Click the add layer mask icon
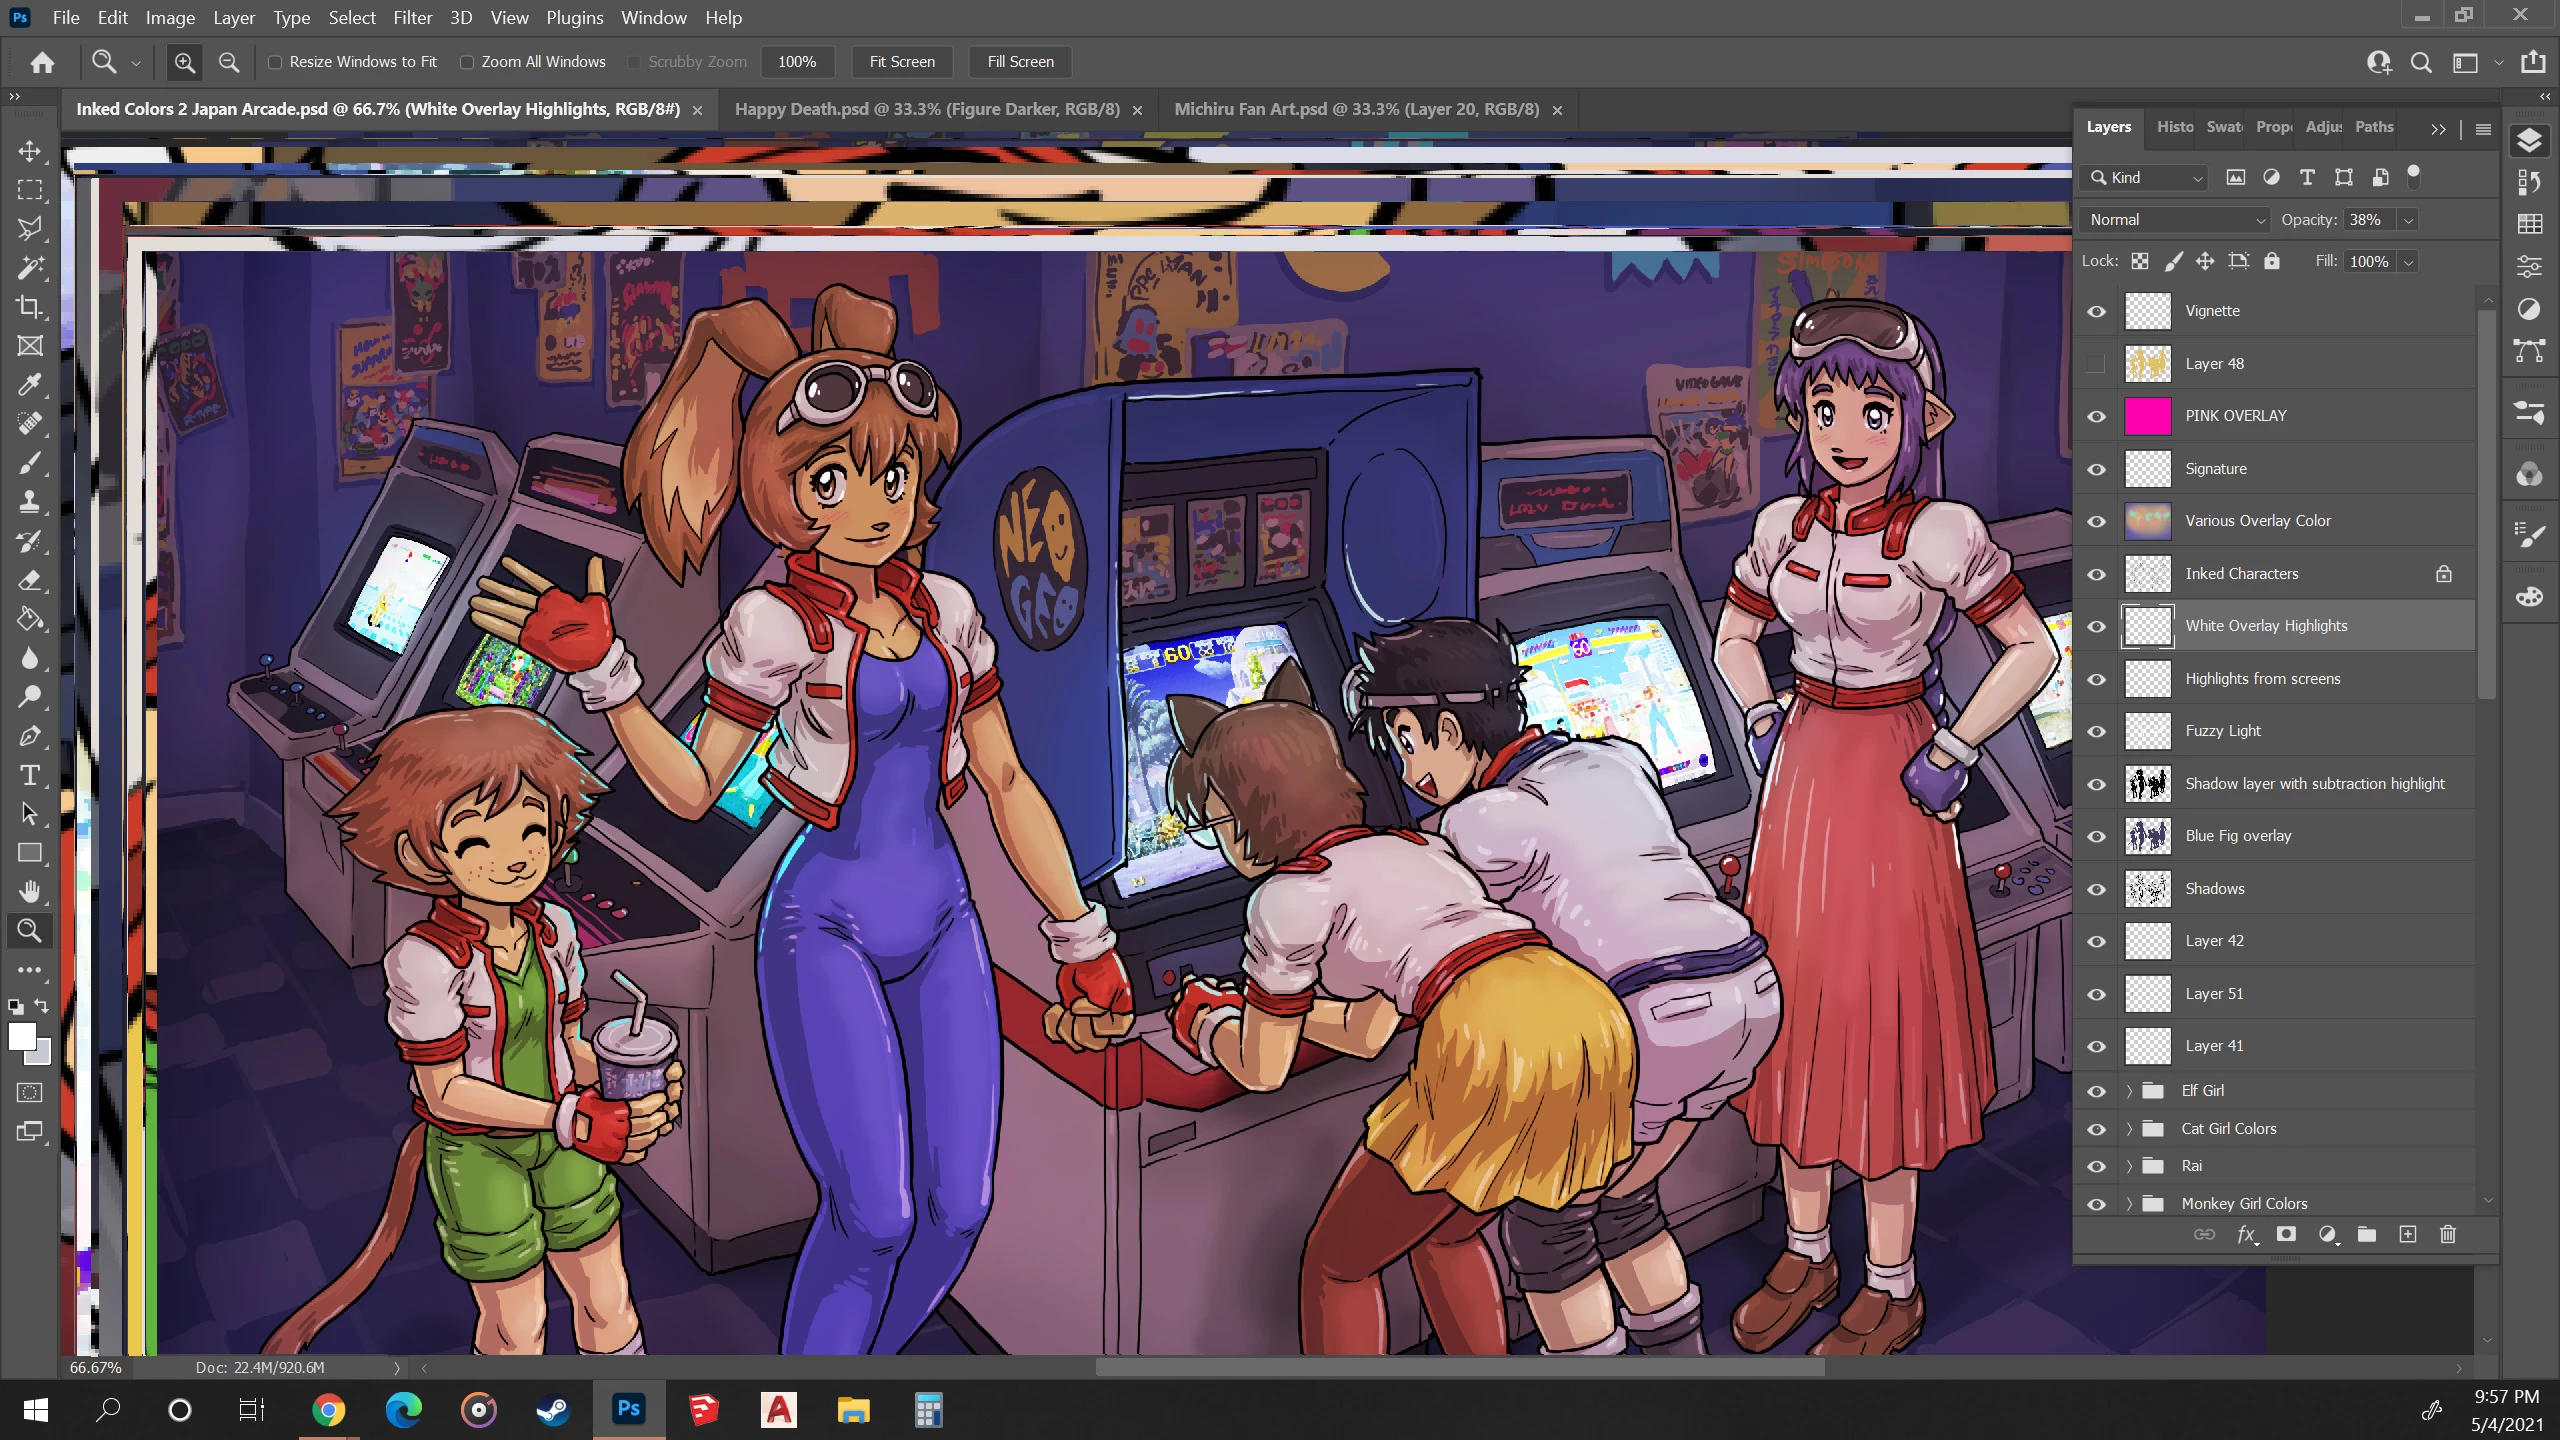The width and height of the screenshot is (2560, 1440). [2286, 1234]
